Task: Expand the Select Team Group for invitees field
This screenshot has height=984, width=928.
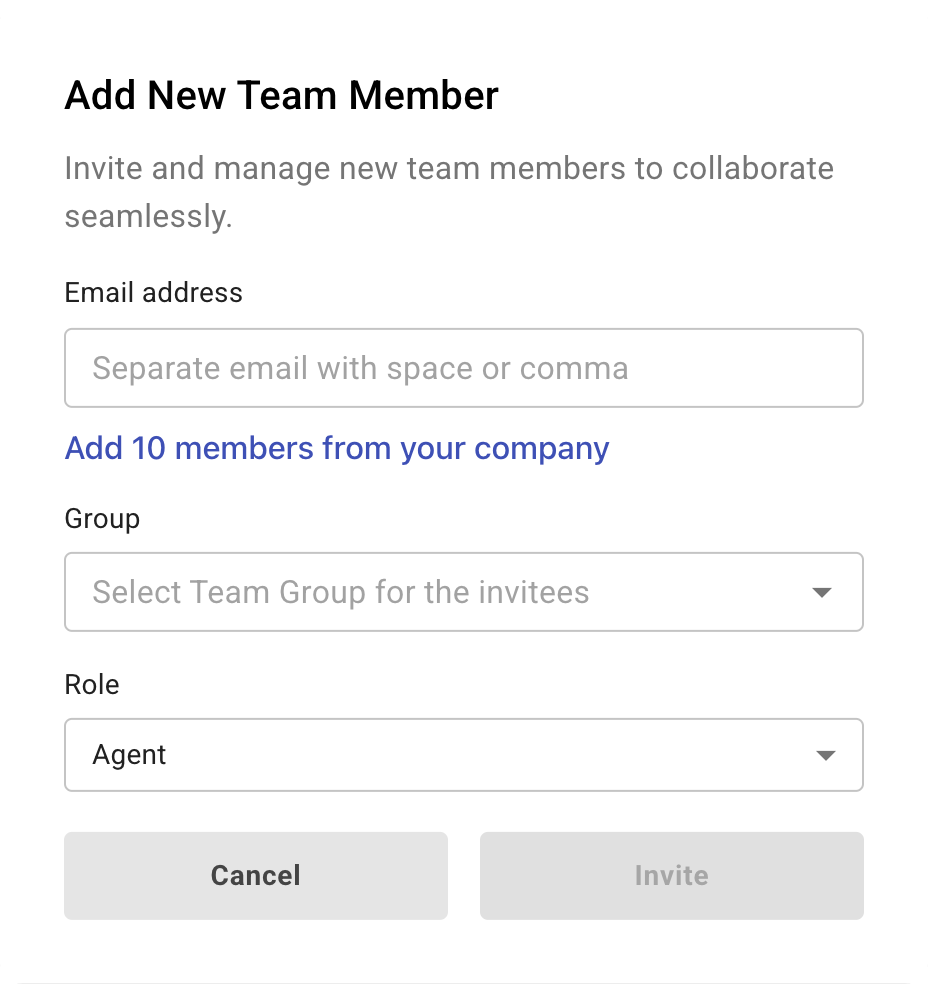Action: [x=463, y=592]
